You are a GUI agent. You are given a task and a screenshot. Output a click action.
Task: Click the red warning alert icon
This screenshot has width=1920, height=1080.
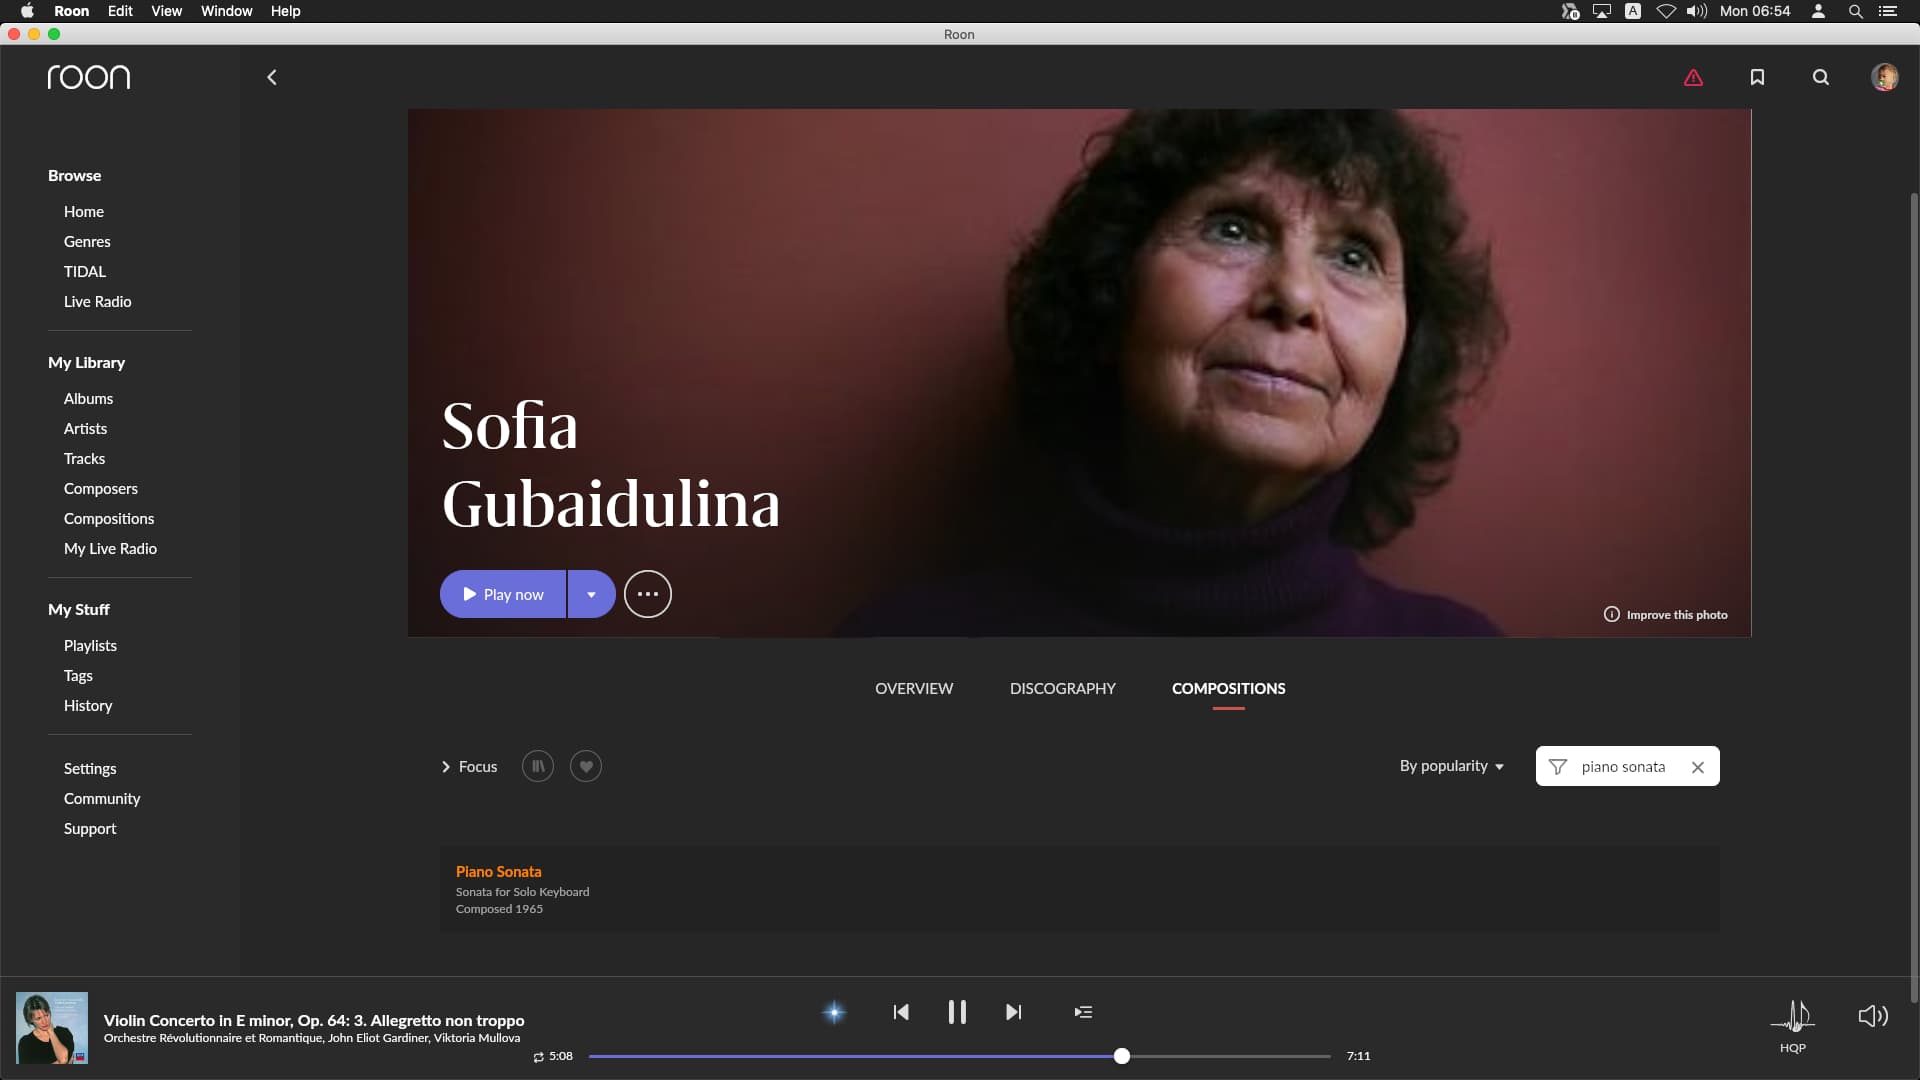click(1693, 77)
